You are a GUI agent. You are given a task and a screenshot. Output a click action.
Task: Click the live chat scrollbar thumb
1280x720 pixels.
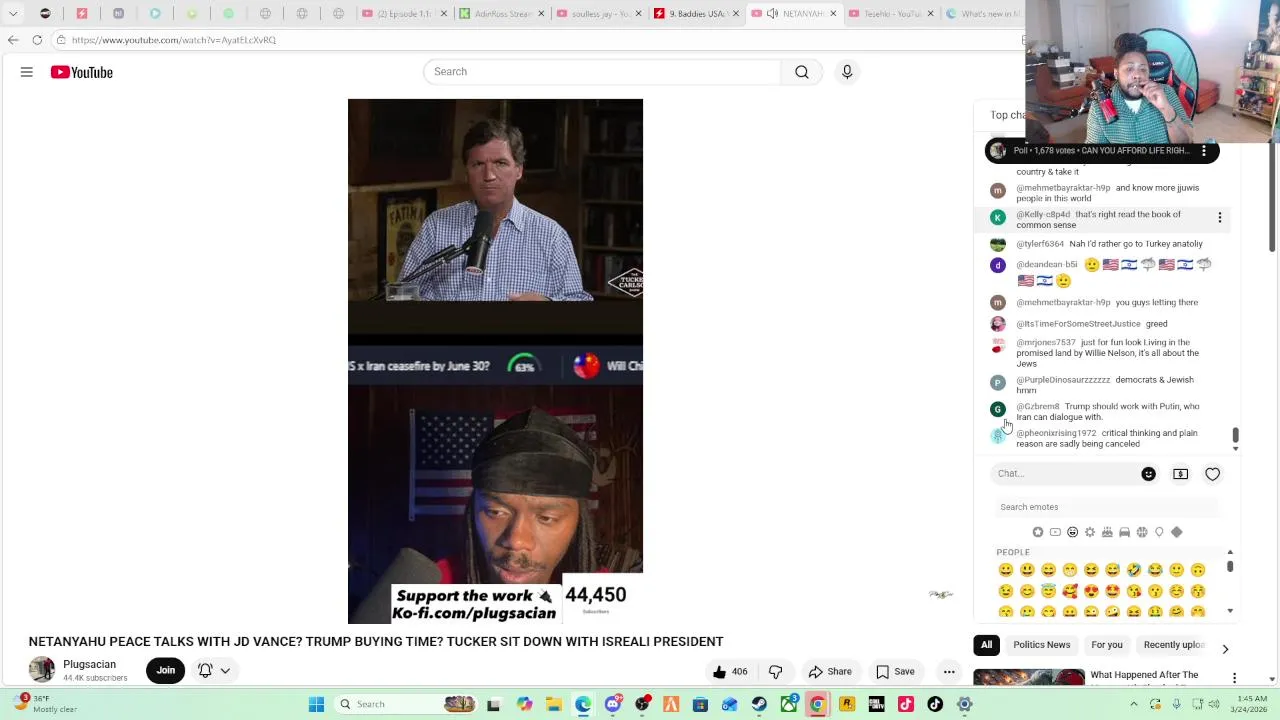pyautogui.click(x=1235, y=435)
